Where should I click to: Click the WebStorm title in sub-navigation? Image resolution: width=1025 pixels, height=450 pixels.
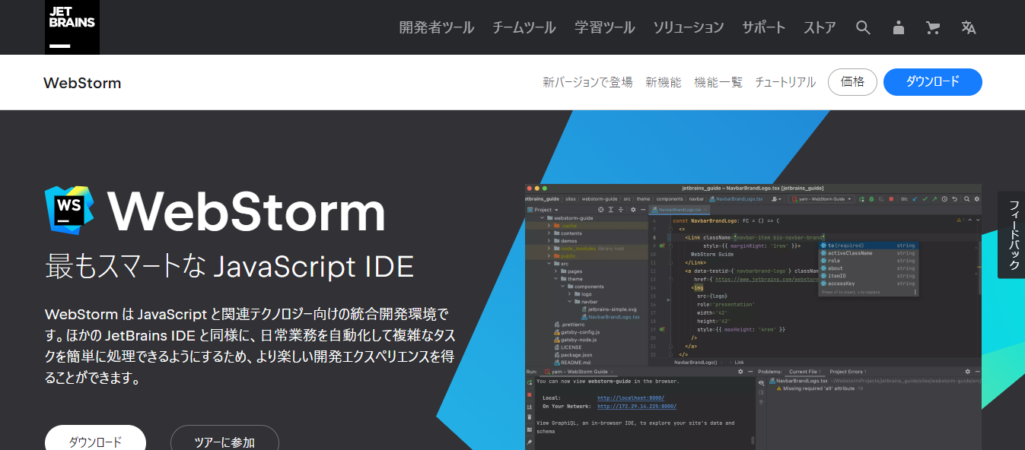(82, 83)
